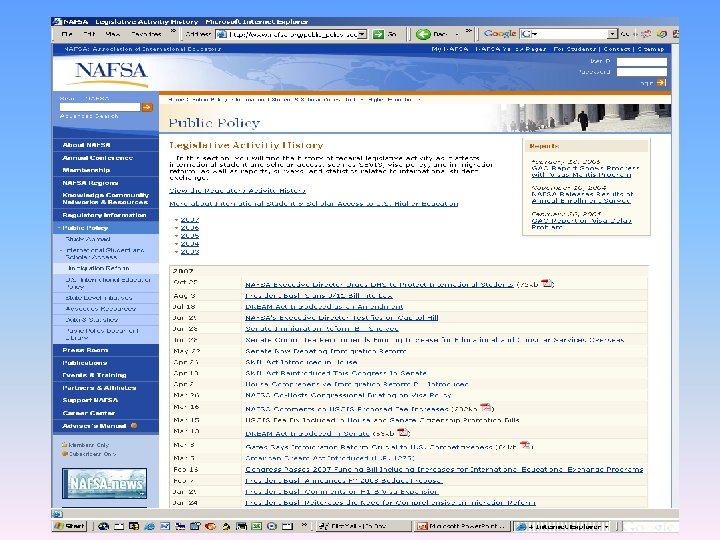The height and width of the screenshot is (540, 720).
Task: Open the Favorites menu
Action: point(146,34)
